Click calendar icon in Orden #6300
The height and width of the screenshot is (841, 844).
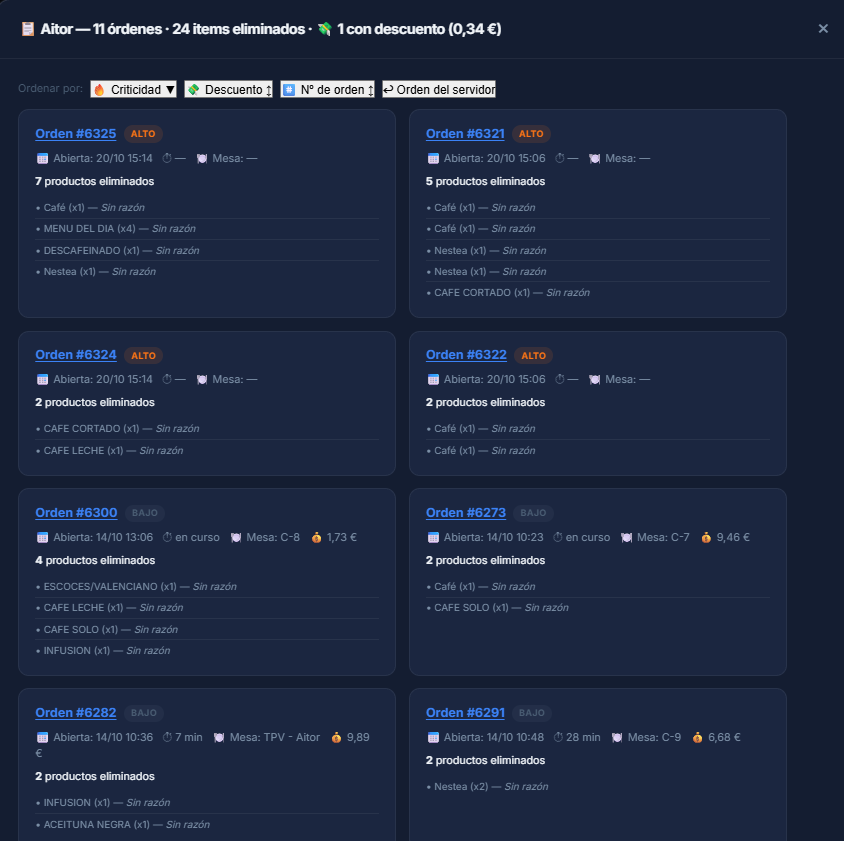[42, 537]
